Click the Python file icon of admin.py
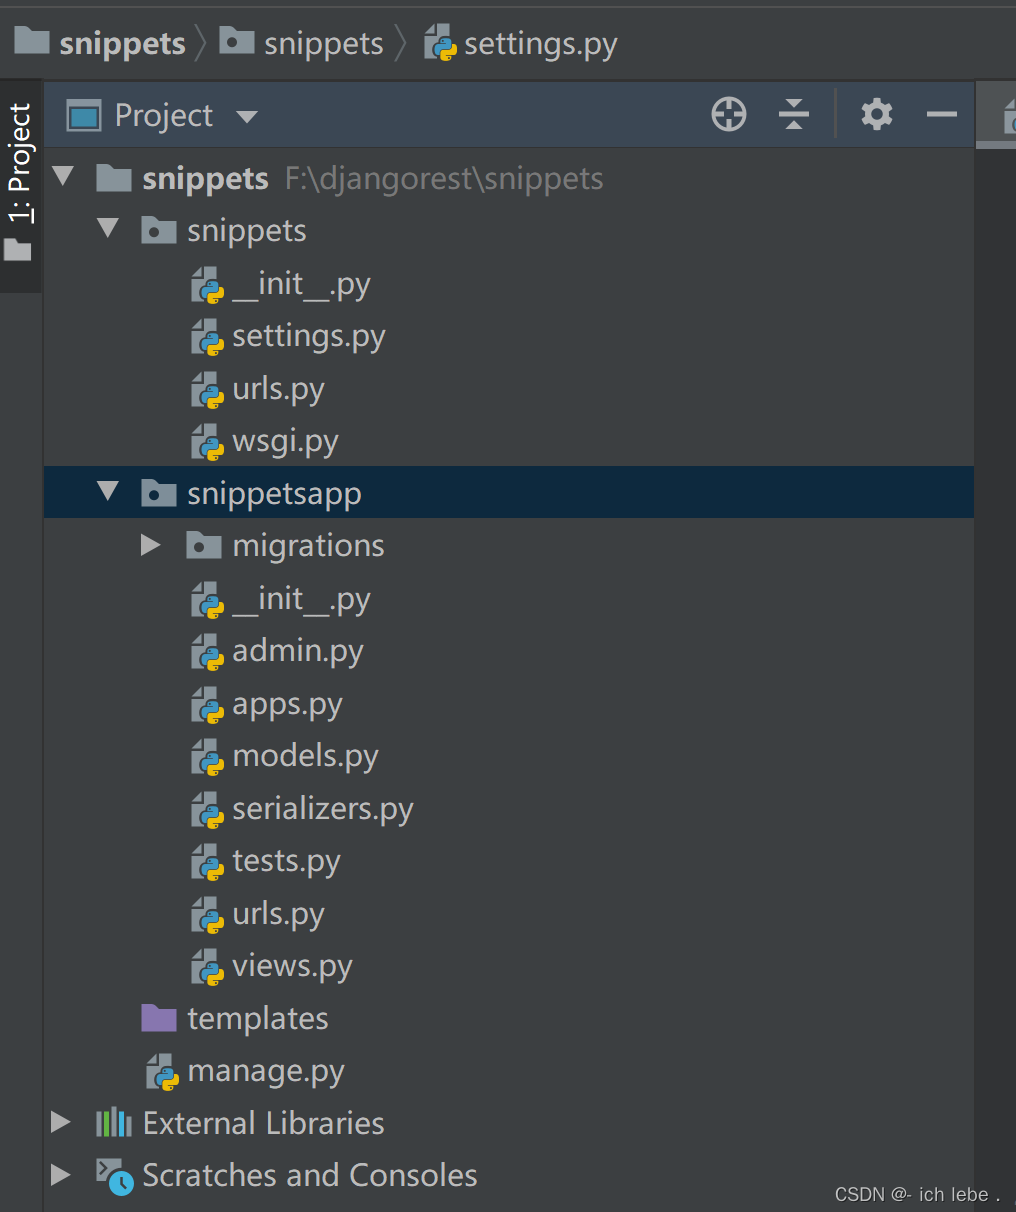The height and width of the screenshot is (1212, 1016). tap(207, 652)
